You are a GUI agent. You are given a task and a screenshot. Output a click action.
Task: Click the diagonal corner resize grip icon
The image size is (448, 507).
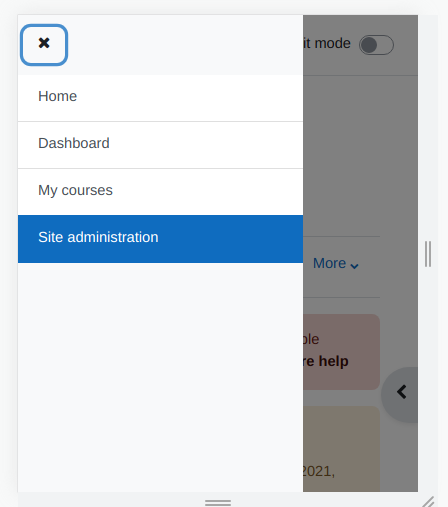[428, 502]
